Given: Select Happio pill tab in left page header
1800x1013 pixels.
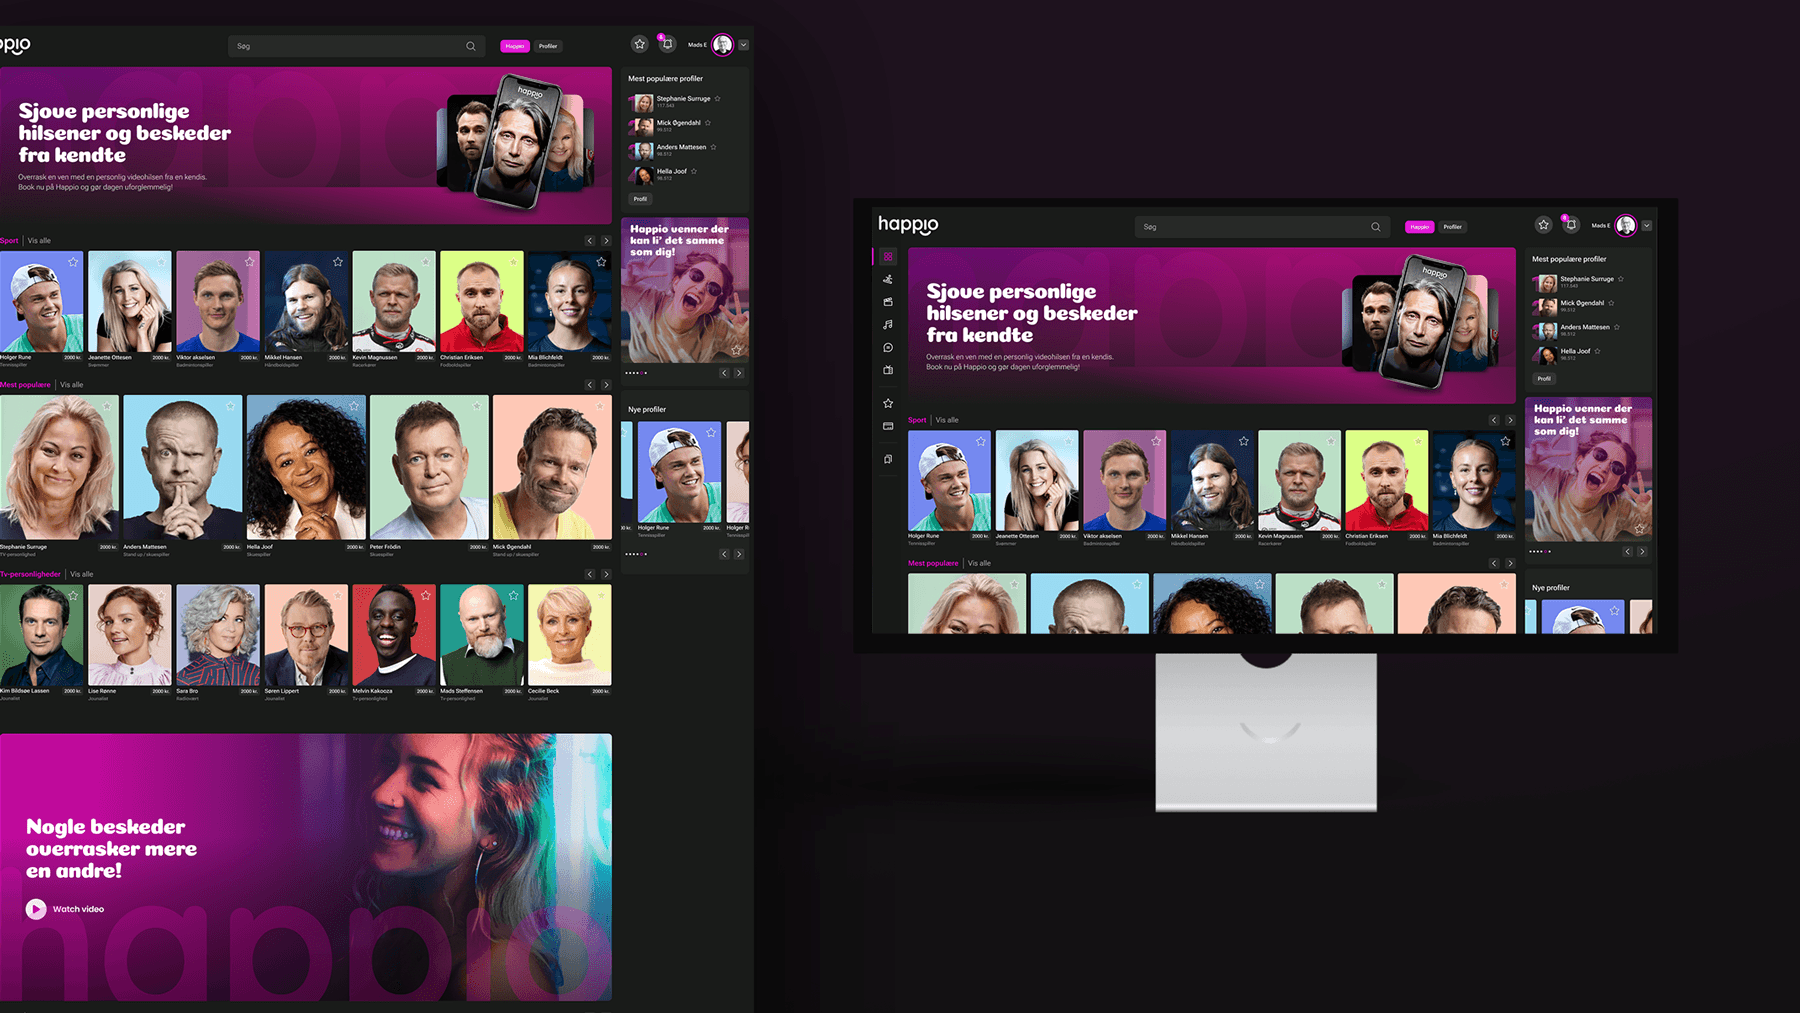Looking at the screenshot, I should [x=515, y=46].
